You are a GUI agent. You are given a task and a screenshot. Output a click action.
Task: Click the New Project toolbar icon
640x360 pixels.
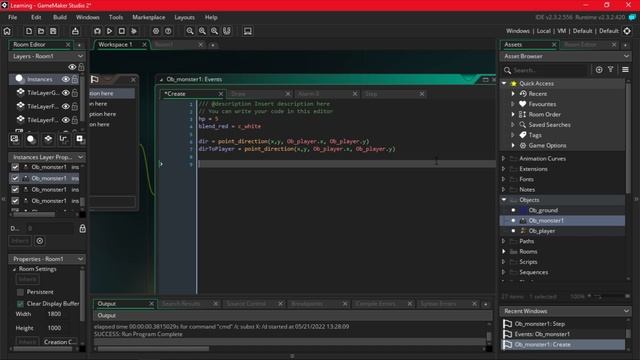point(29,31)
